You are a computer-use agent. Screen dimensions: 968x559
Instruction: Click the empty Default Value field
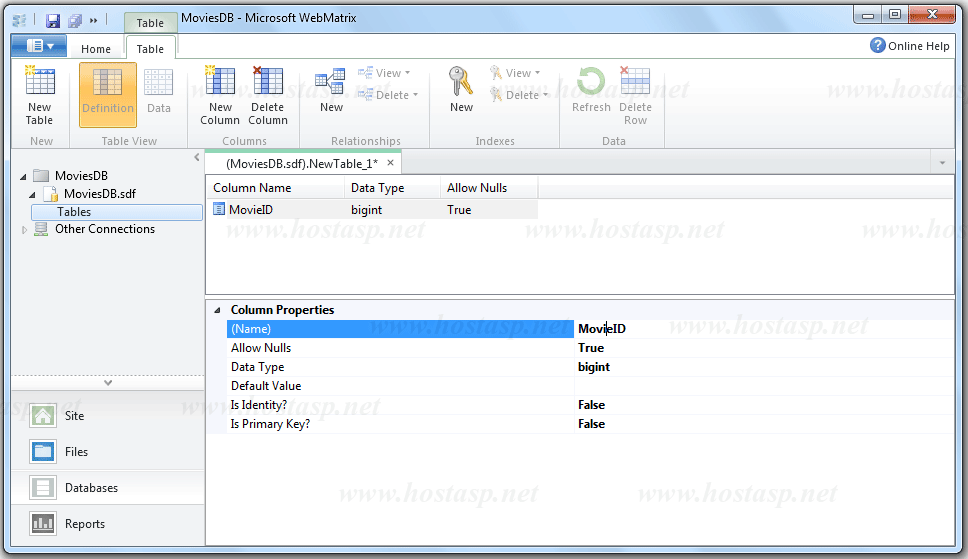pos(764,386)
